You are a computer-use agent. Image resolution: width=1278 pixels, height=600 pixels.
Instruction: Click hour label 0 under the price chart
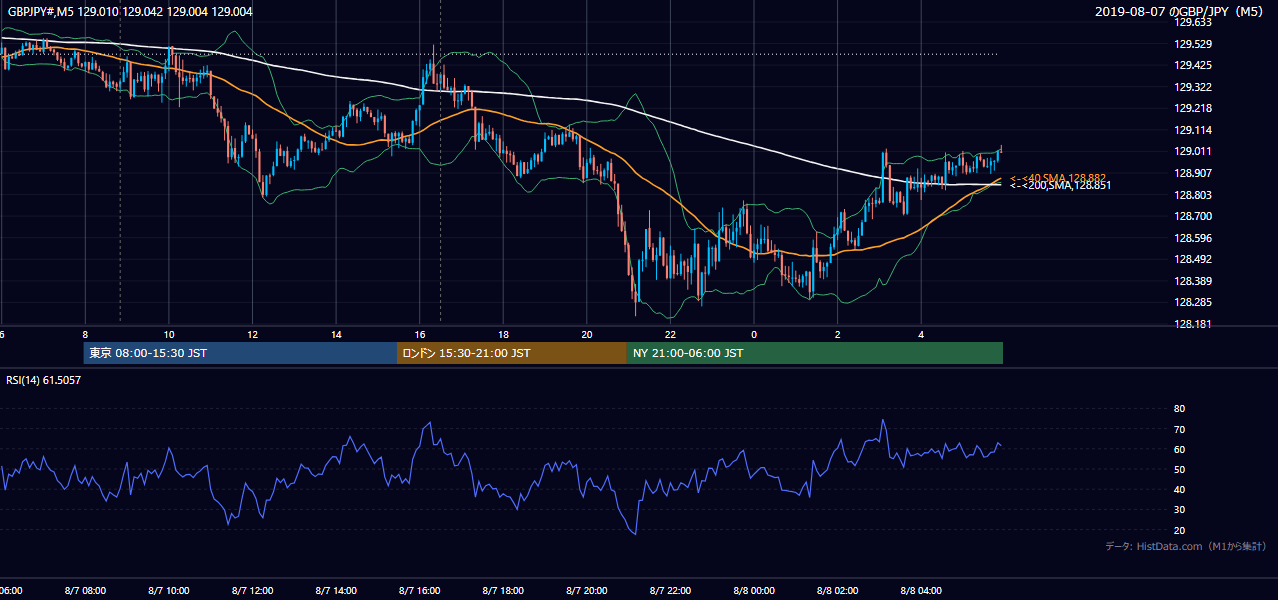pos(754,335)
